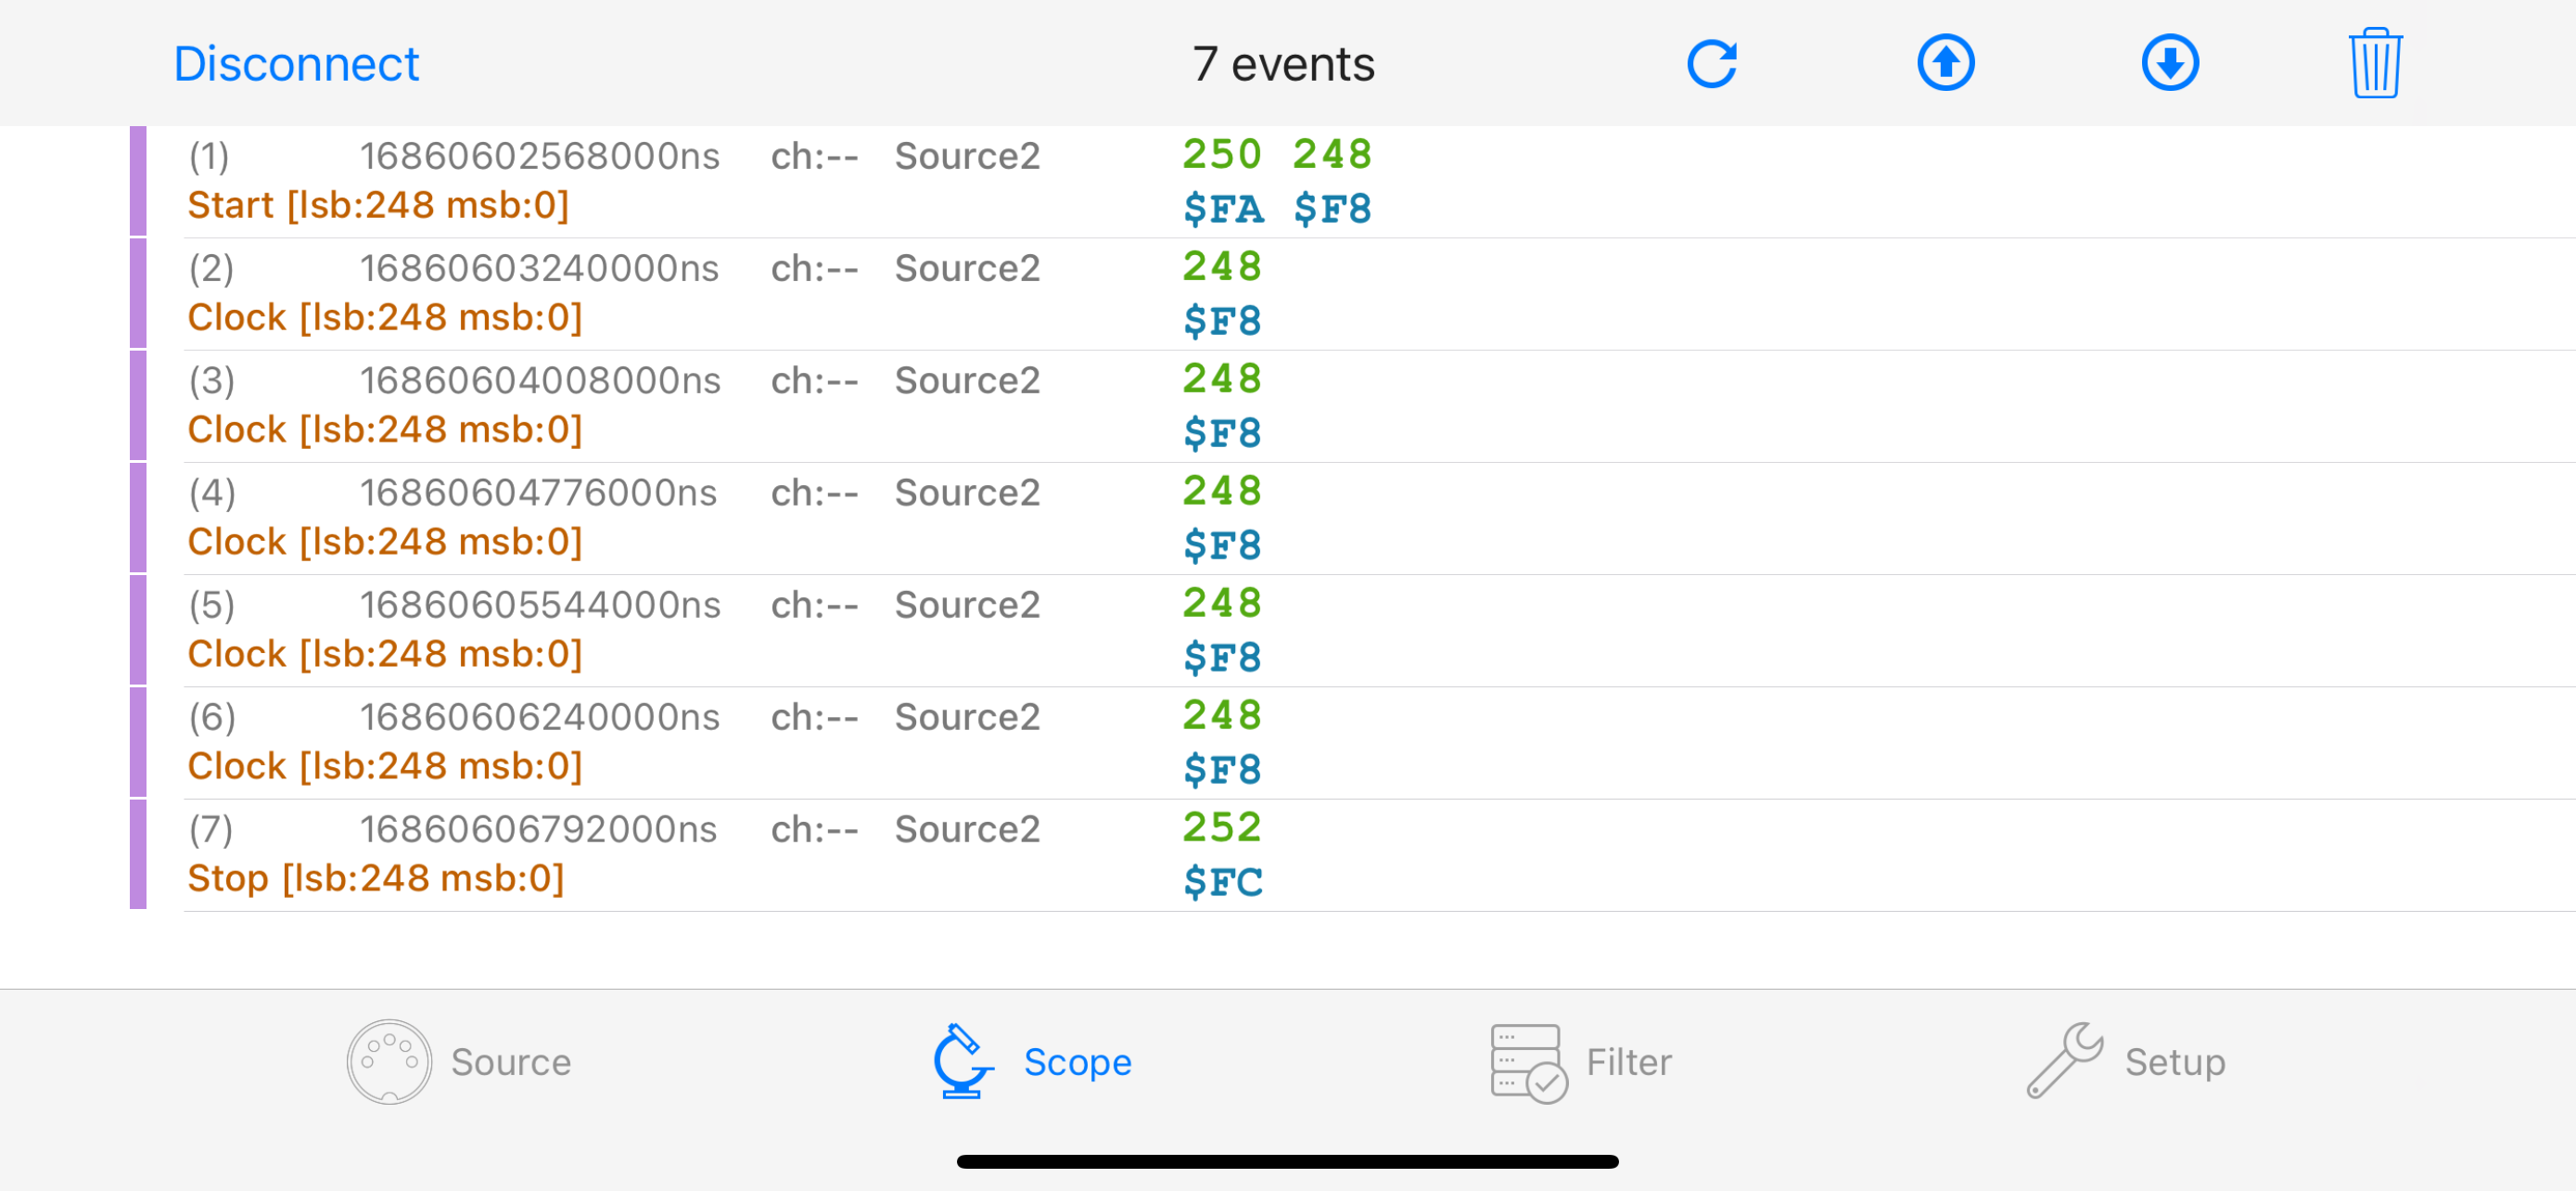
Task: Select event 7 Stop message row
Action: (x=375, y=878)
